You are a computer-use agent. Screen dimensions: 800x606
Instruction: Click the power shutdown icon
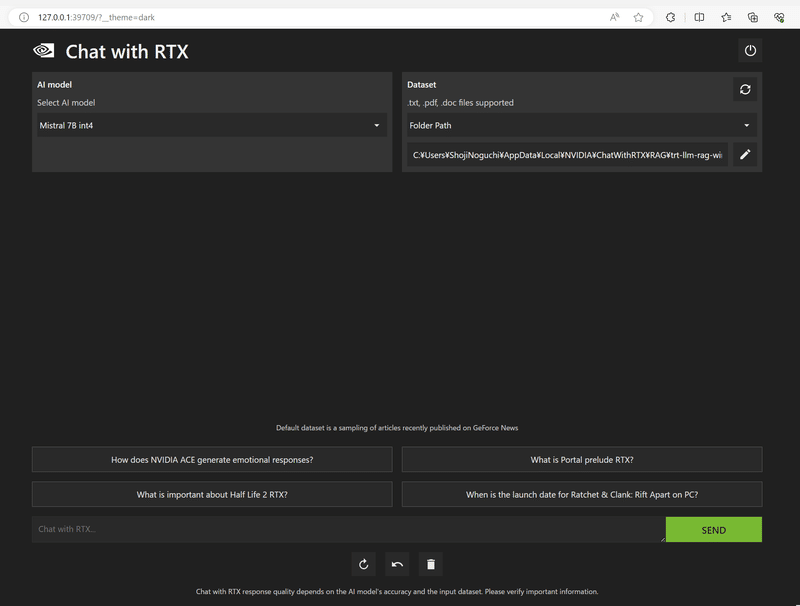click(x=749, y=50)
